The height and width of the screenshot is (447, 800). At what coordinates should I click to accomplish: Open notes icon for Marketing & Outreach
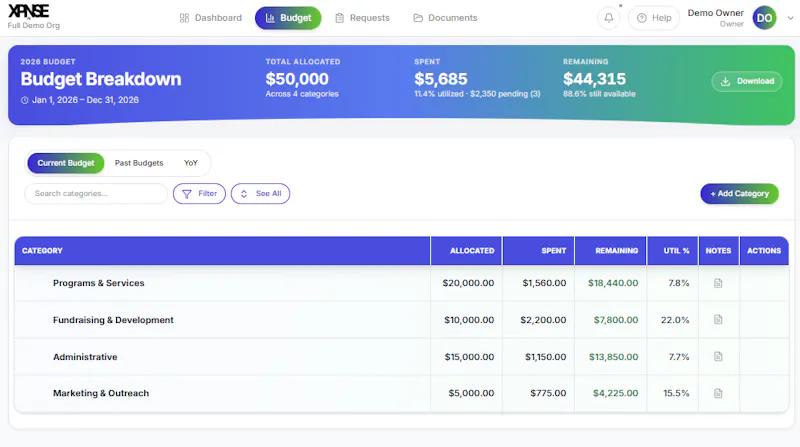click(x=718, y=393)
